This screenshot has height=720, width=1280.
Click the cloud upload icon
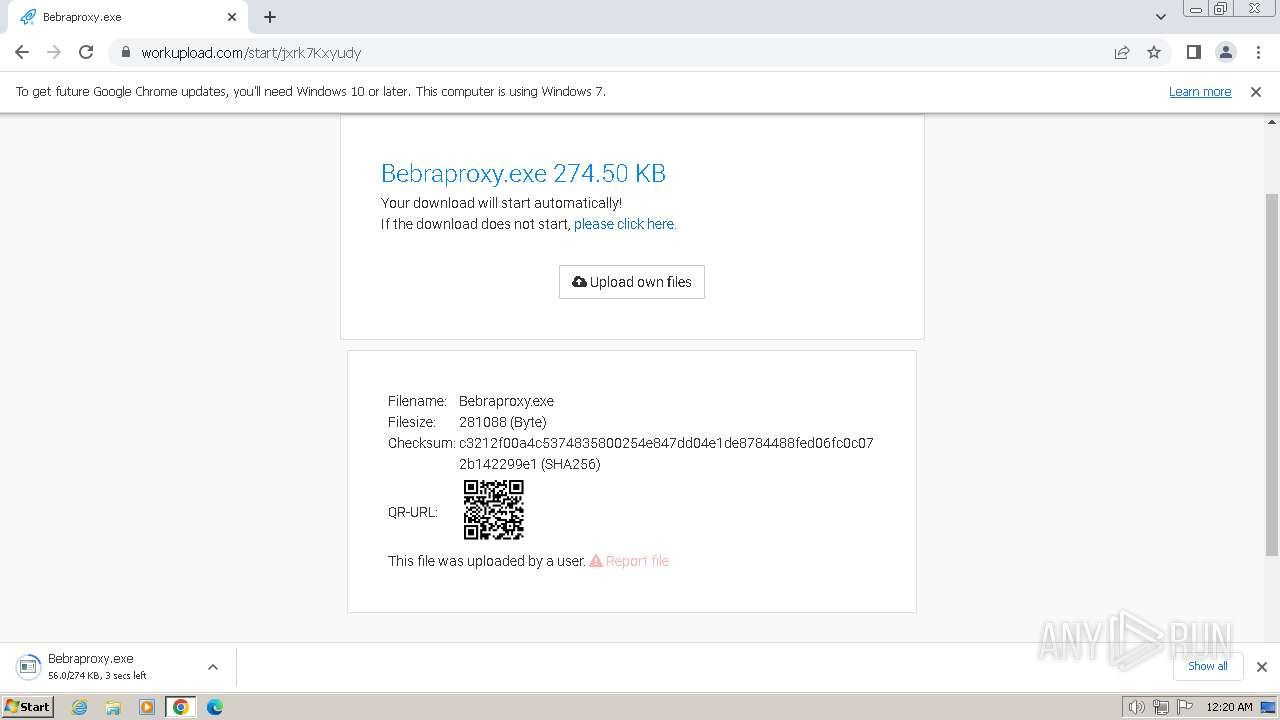(x=579, y=282)
